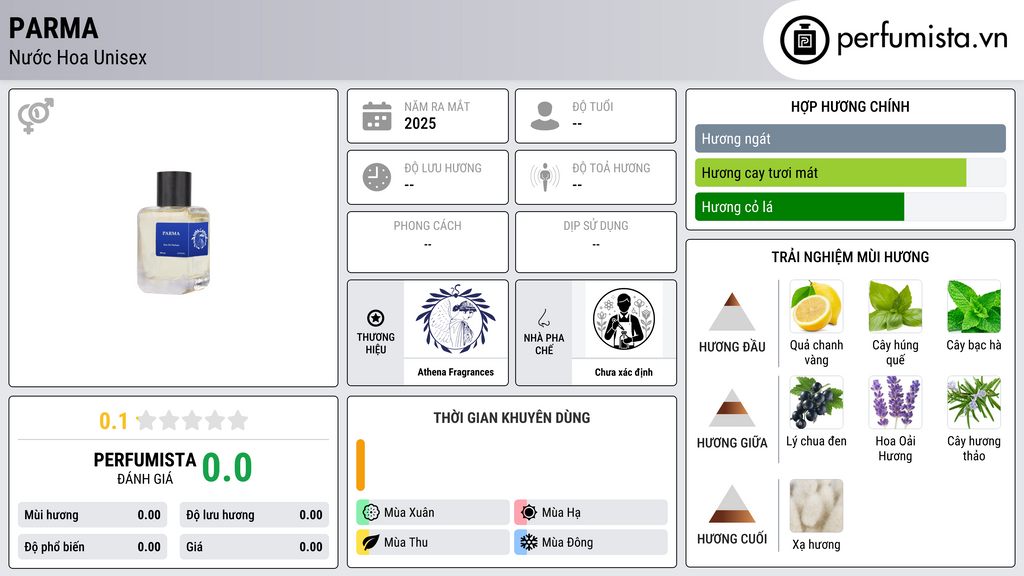Image resolution: width=1024 pixels, height=576 pixels.
Task: Click the Giá 0.00 score row
Action: tap(254, 547)
